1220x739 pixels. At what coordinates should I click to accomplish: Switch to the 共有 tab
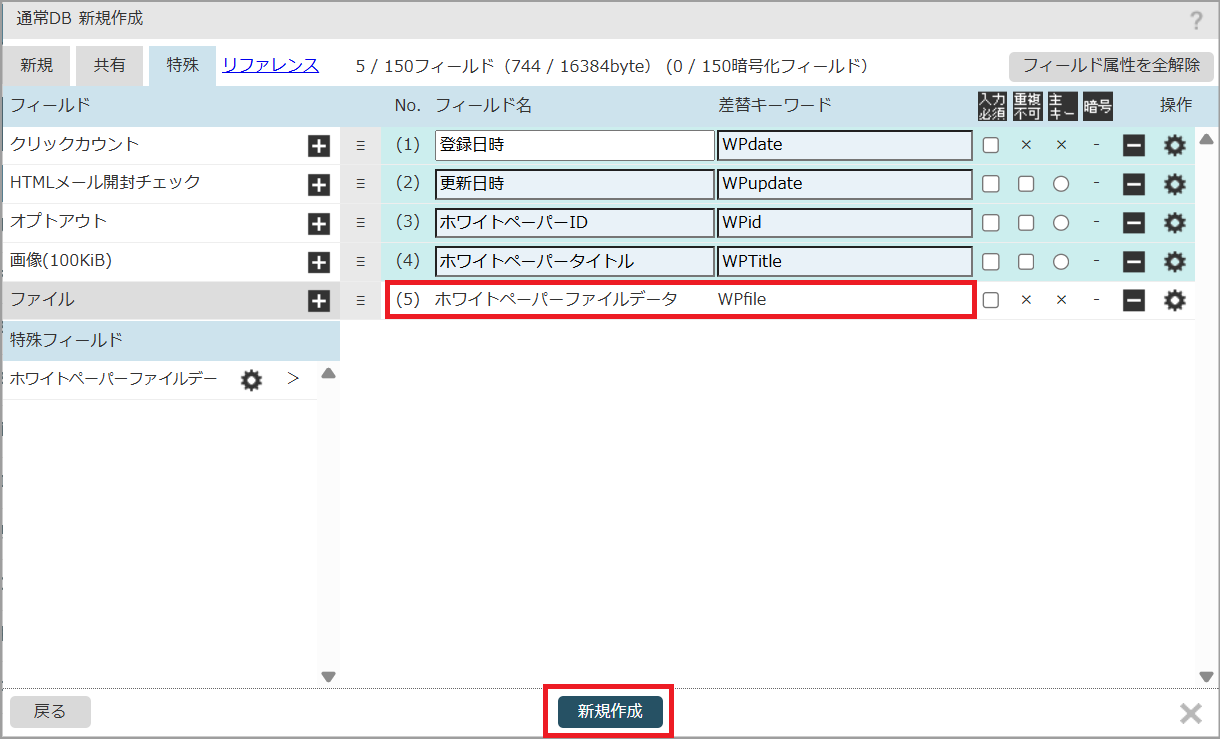pyautogui.click(x=110, y=66)
